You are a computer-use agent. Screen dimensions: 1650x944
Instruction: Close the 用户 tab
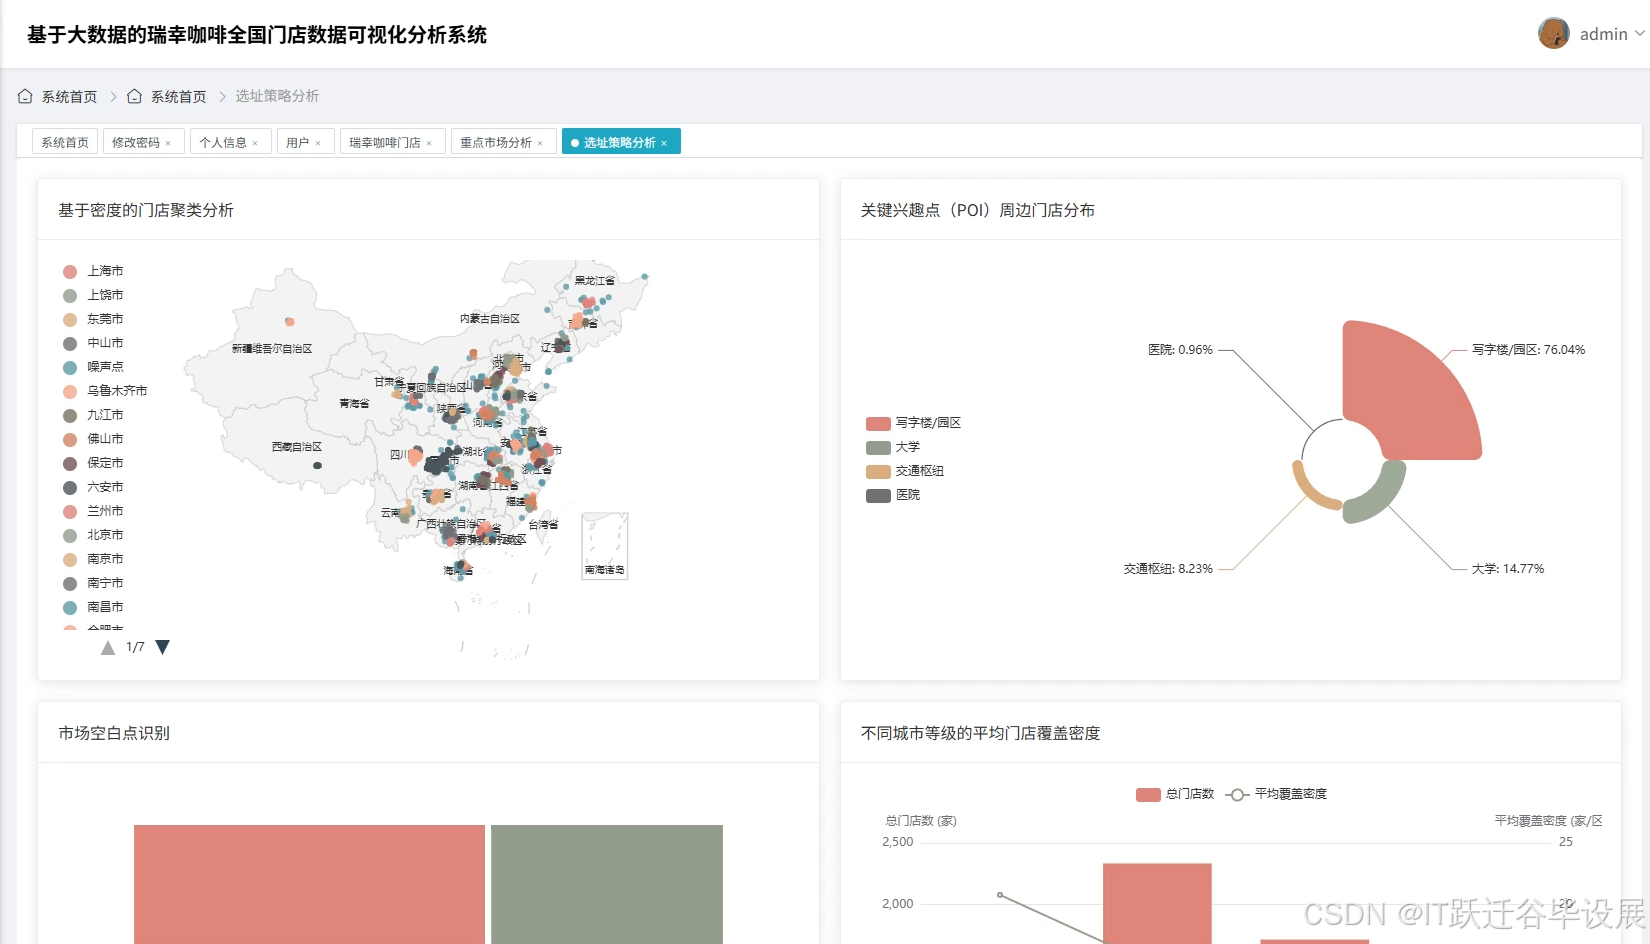318,143
